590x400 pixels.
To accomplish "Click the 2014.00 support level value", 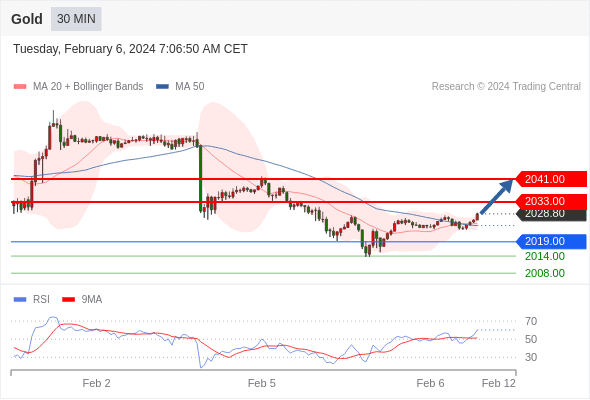I will [545, 257].
